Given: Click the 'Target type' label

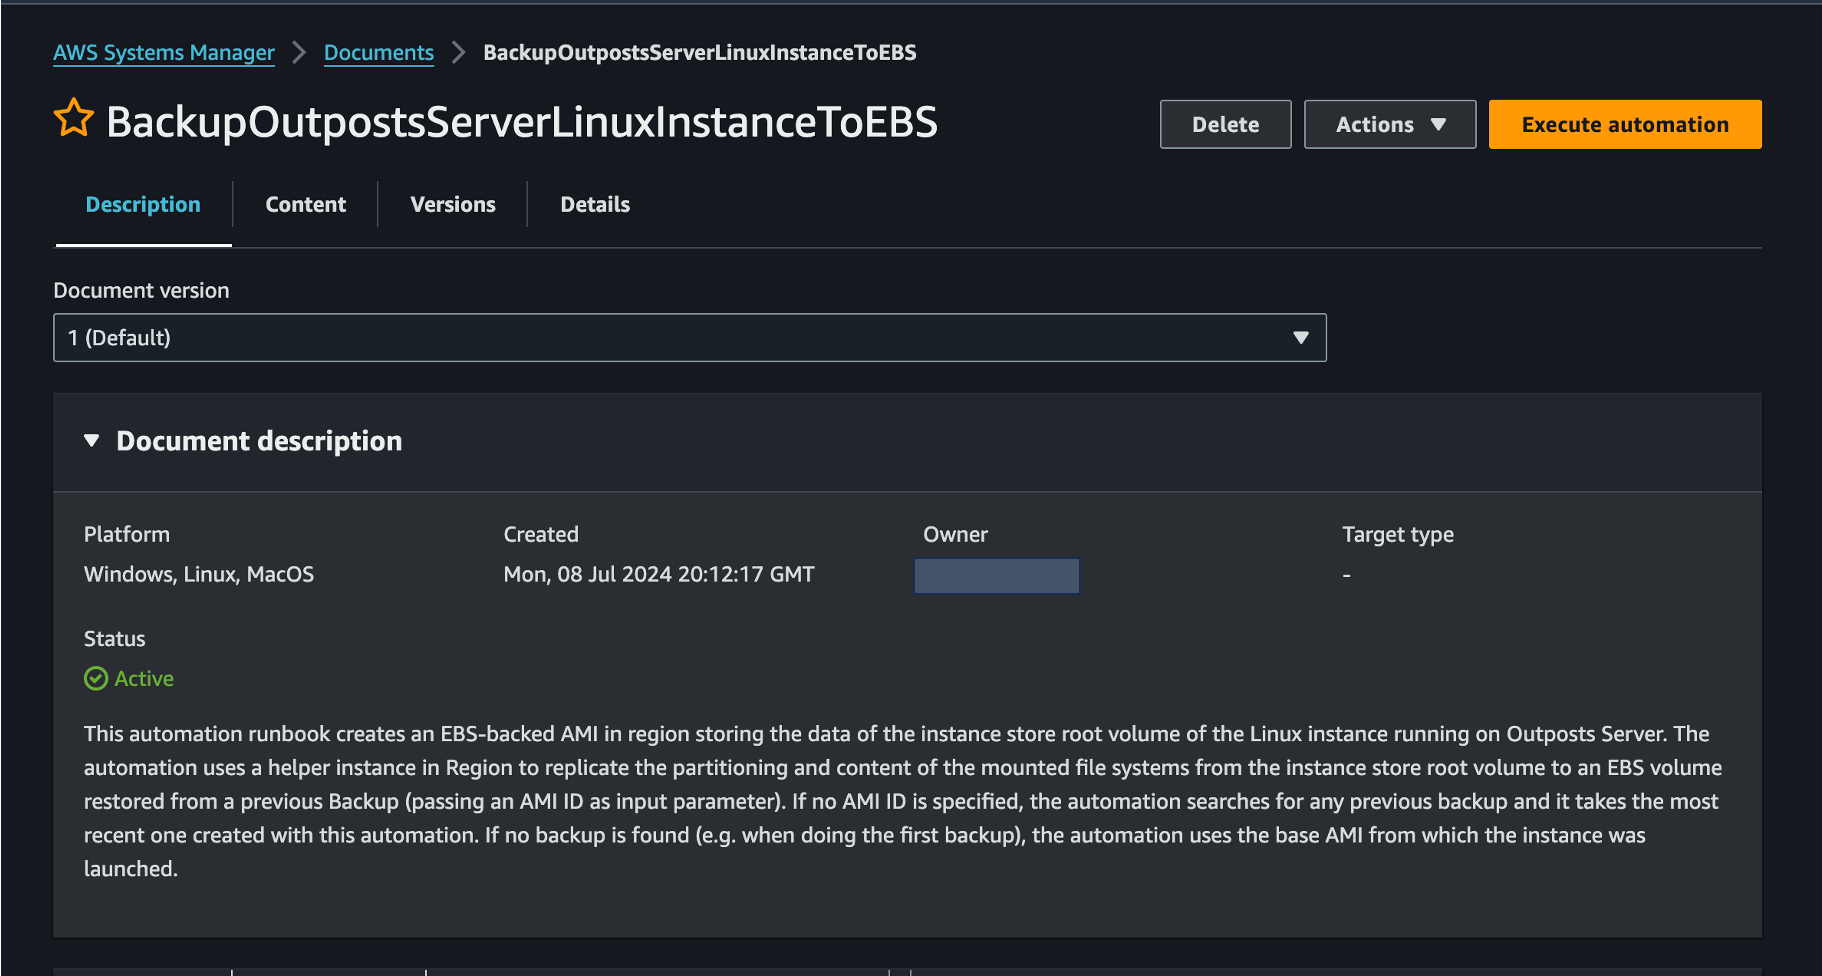Looking at the screenshot, I should [x=1398, y=535].
